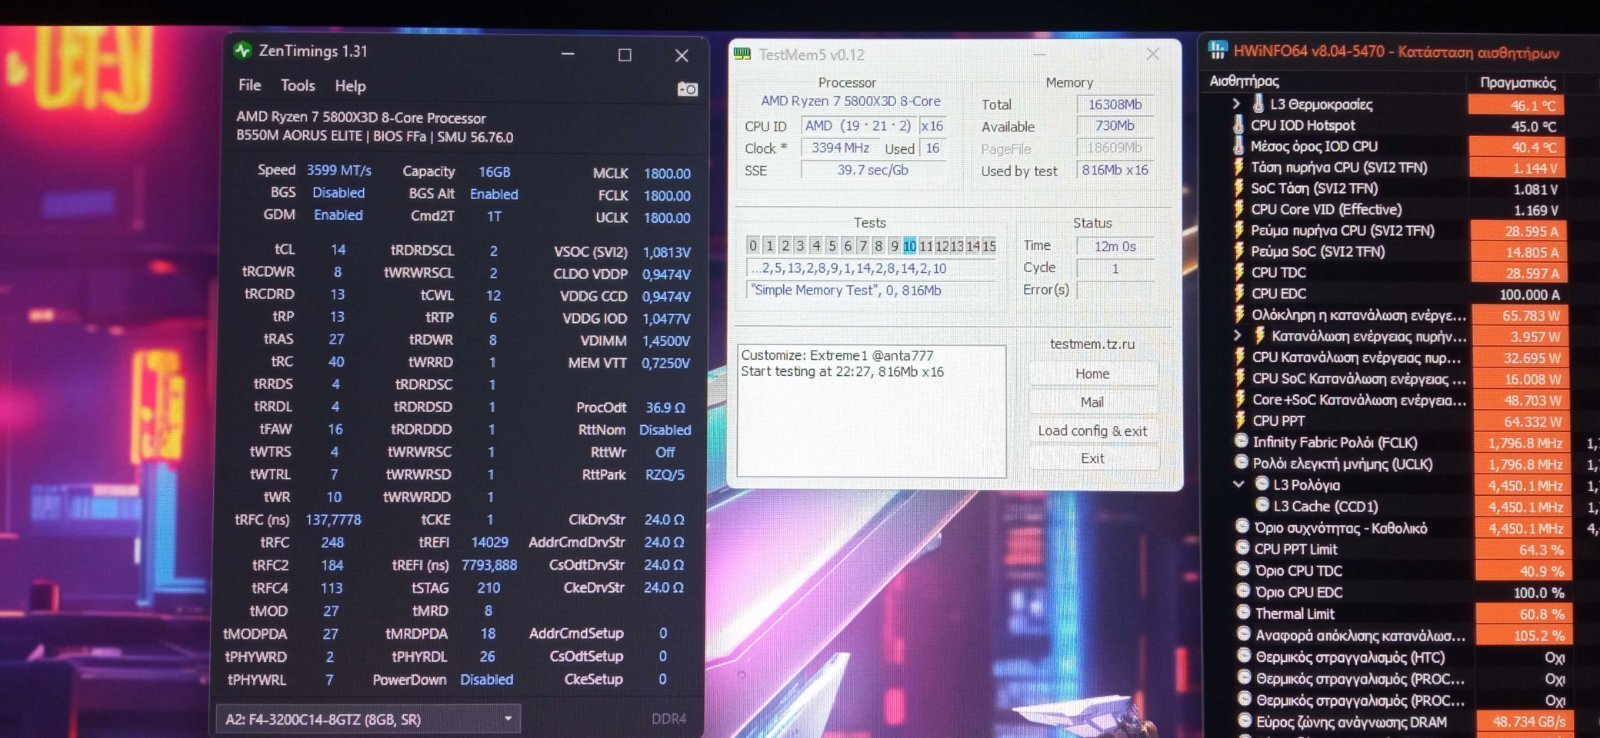Click the Αισθητήρας column header in HWiNFO

1245,81
